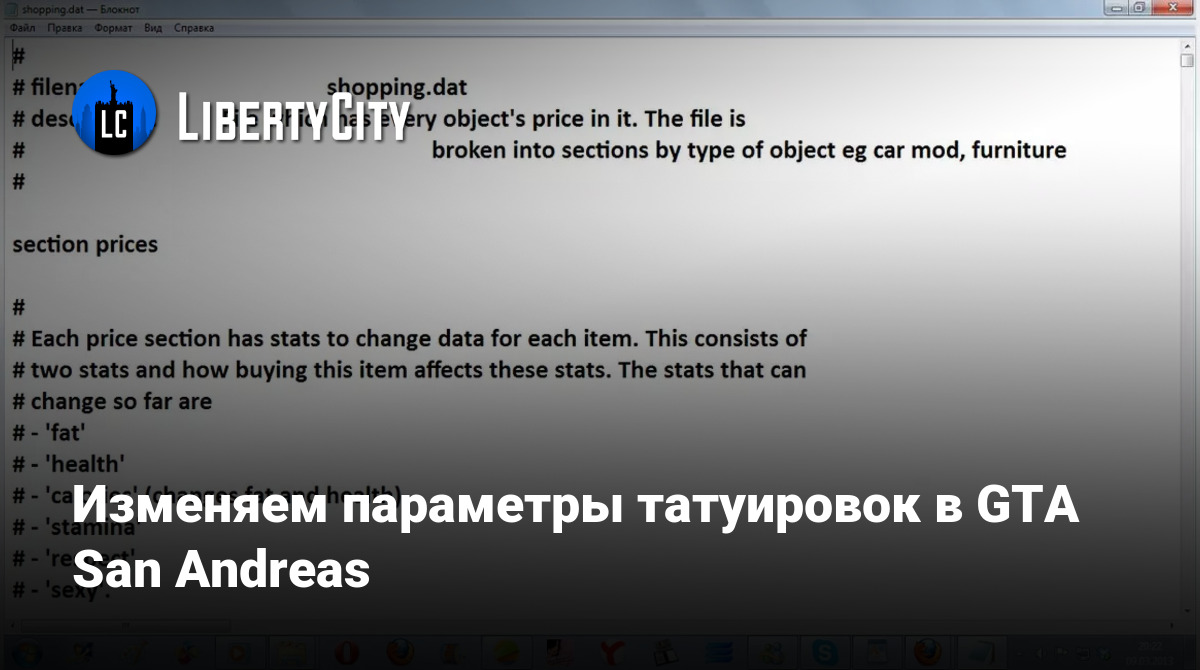This screenshot has width=1200, height=670.
Task: Open the Правка menu
Action: [x=64, y=28]
